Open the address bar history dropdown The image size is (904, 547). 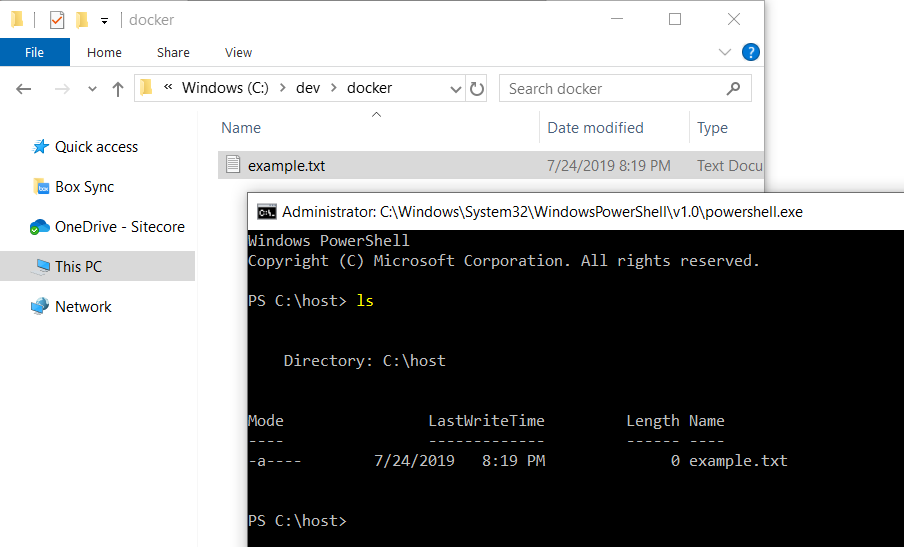click(455, 89)
